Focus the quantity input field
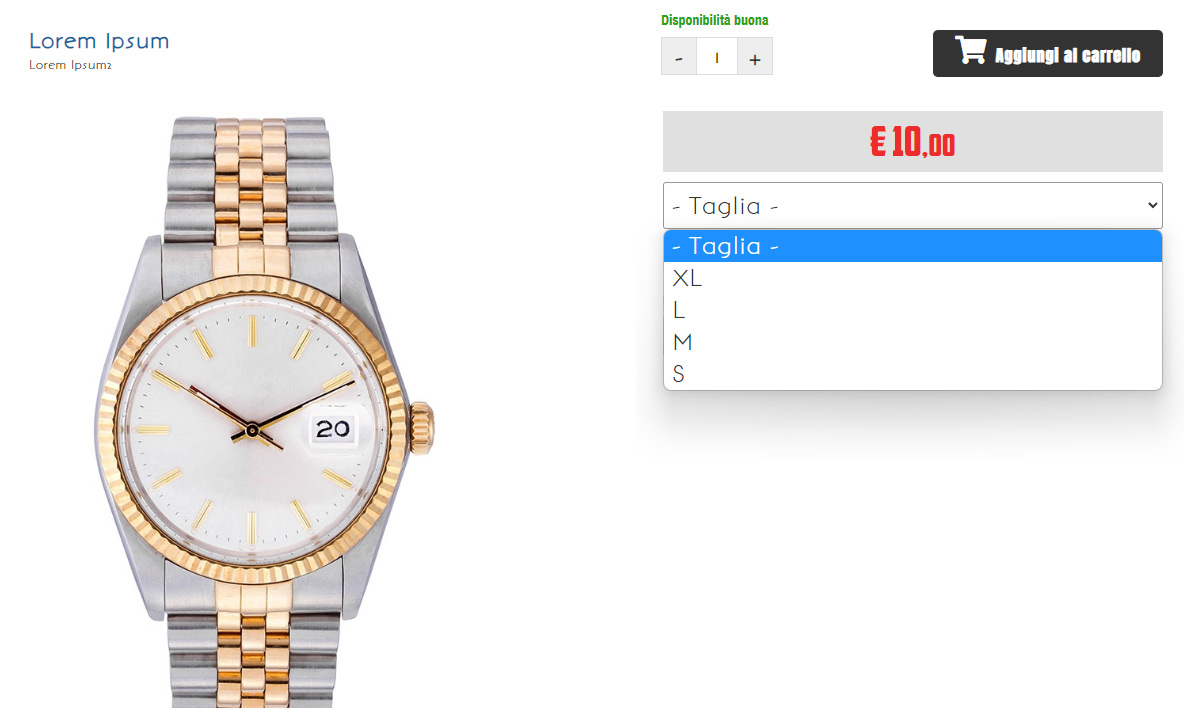The width and height of the screenshot is (1184, 708). click(x=717, y=57)
